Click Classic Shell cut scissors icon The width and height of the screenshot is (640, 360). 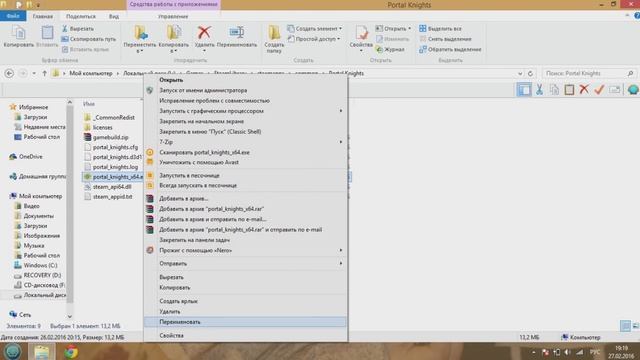click(x=539, y=89)
